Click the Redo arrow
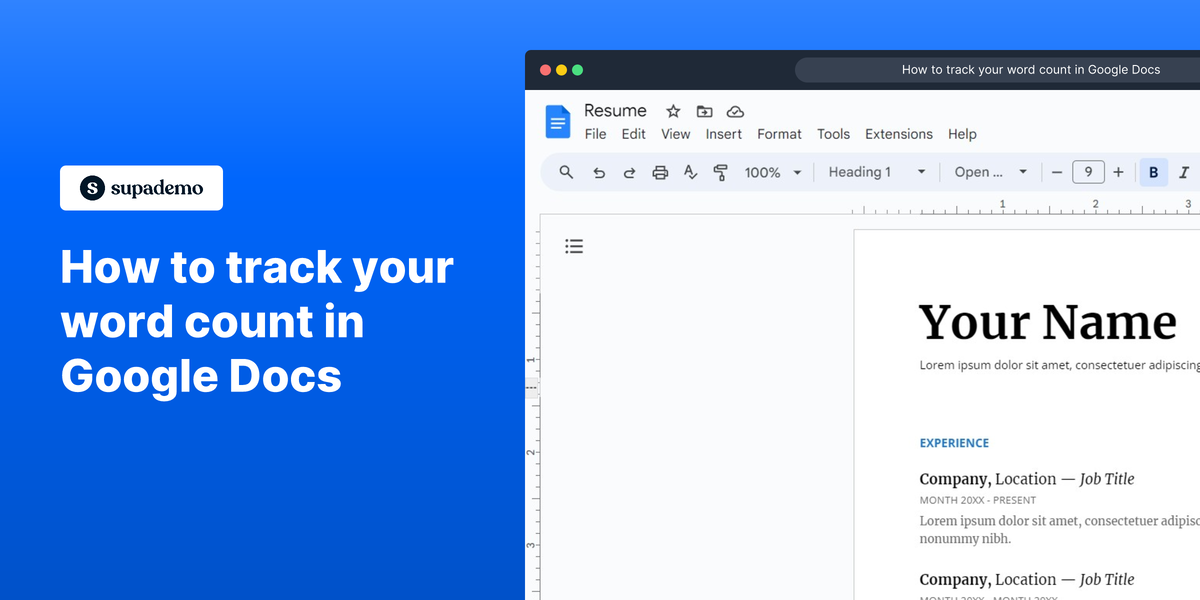 point(629,172)
